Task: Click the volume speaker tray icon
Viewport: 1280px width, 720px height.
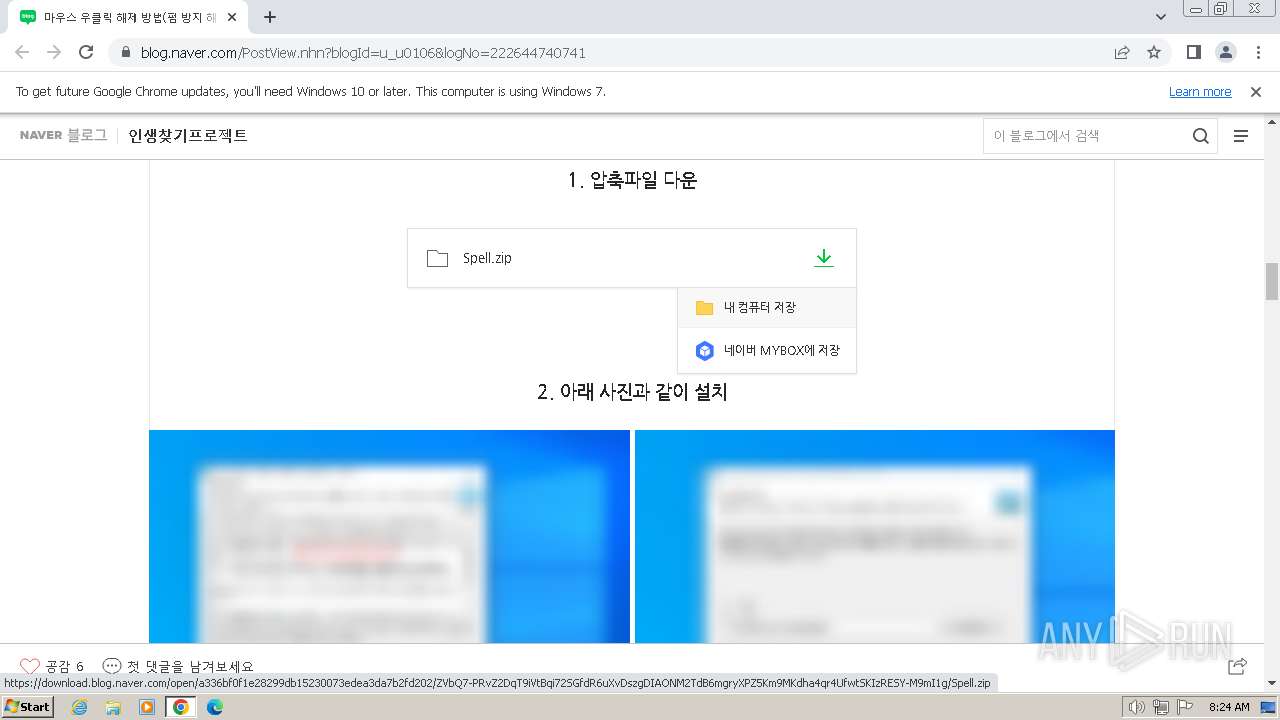Action: [x=1137, y=707]
